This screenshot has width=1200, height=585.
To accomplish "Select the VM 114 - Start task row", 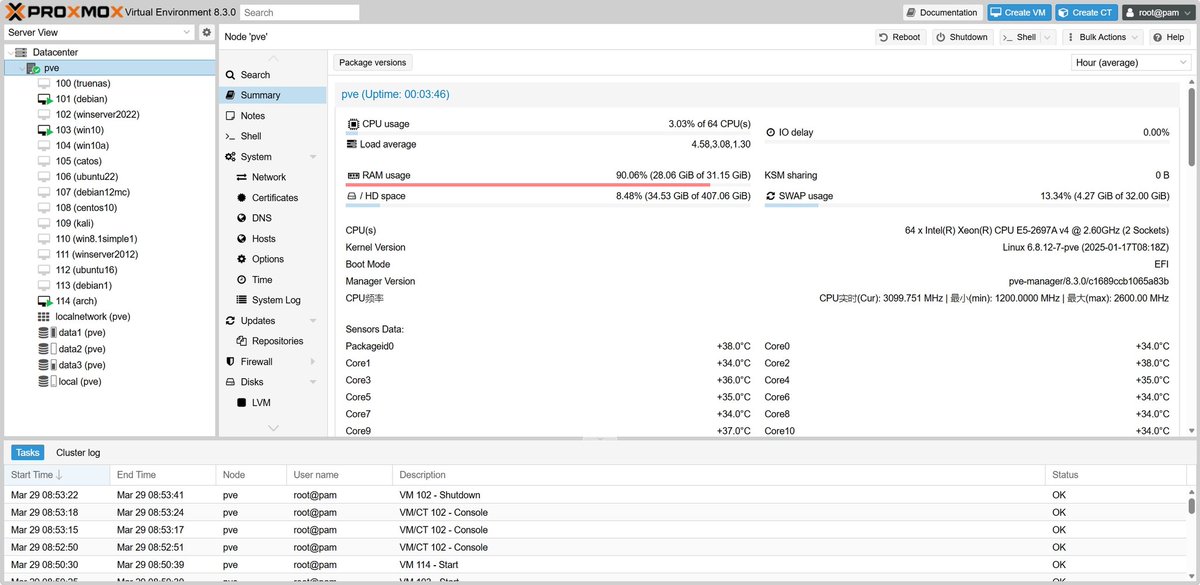I will click(595, 565).
